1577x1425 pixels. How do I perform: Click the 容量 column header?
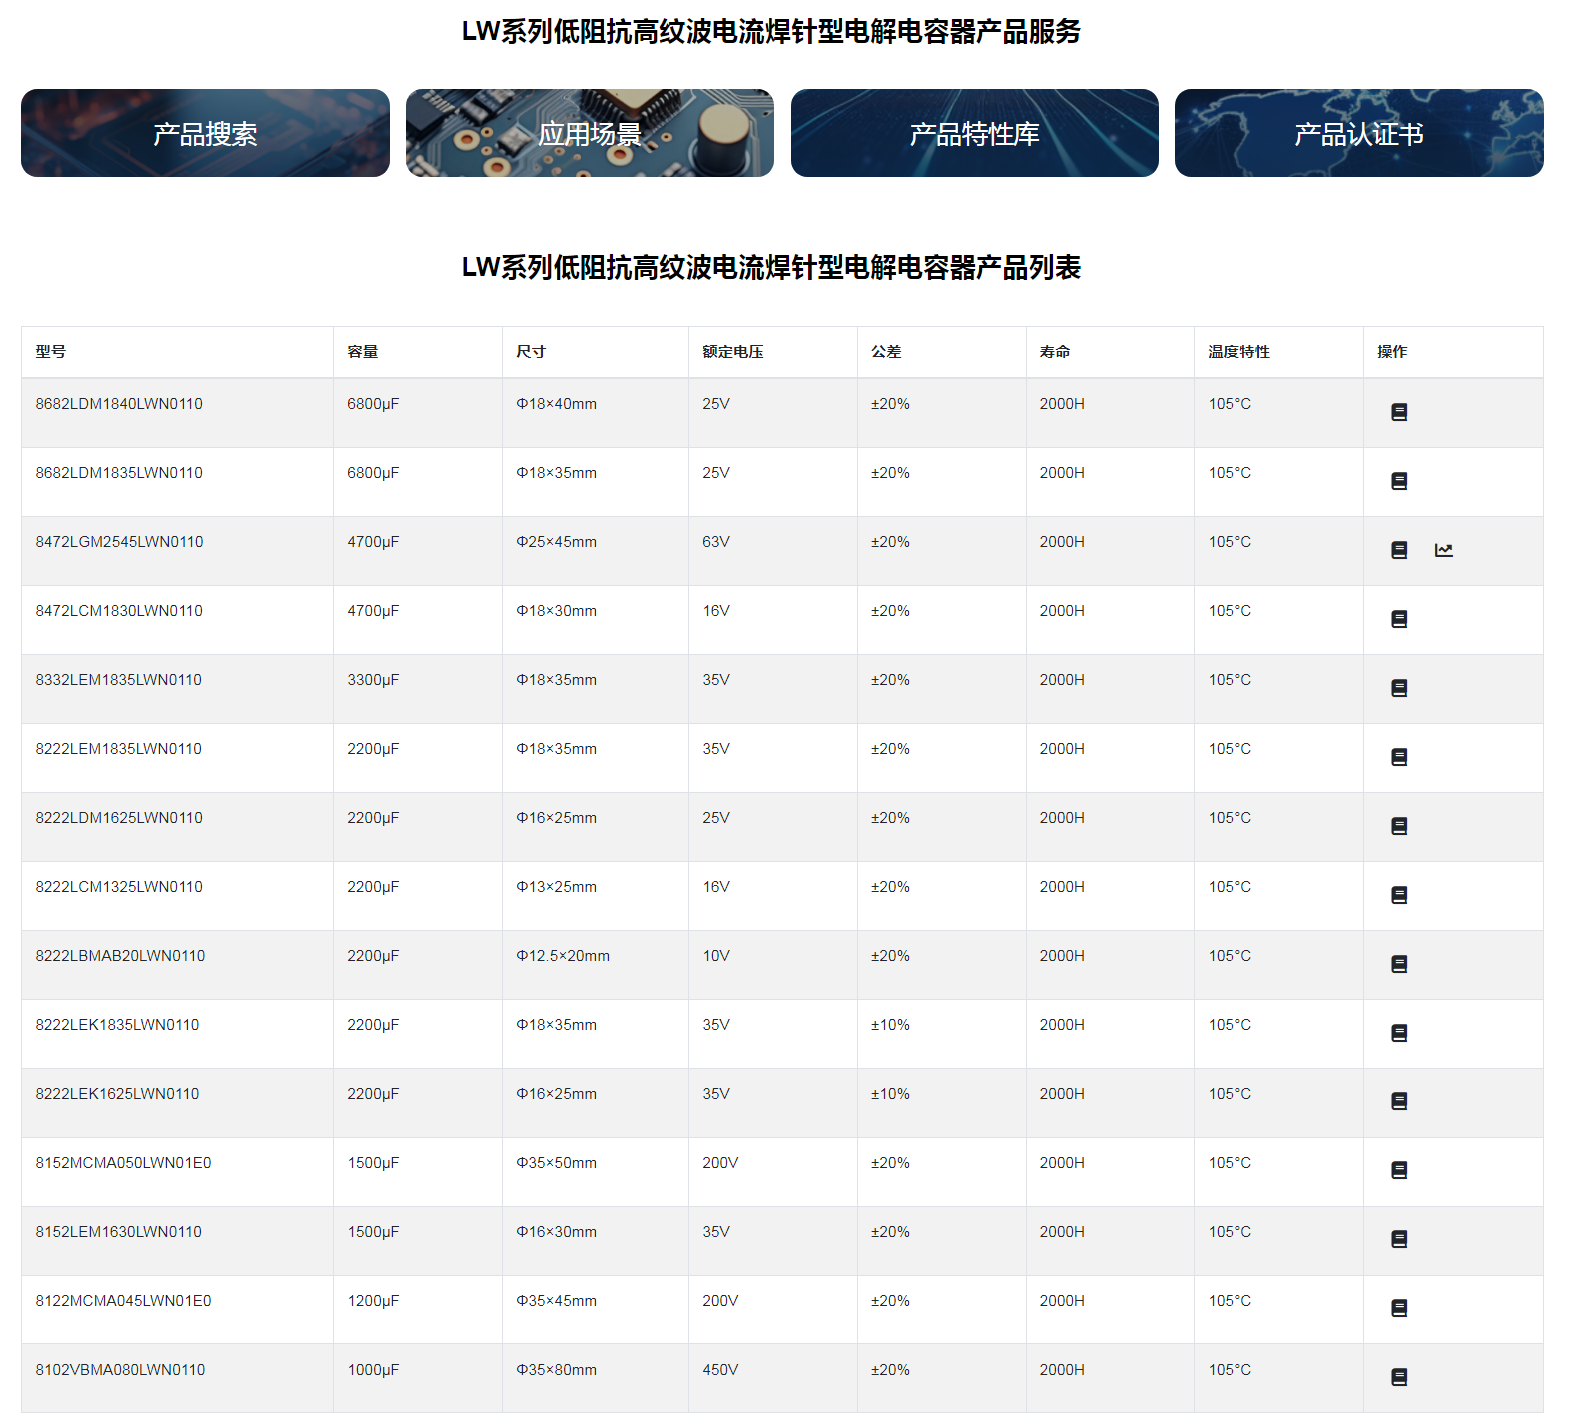363,352
